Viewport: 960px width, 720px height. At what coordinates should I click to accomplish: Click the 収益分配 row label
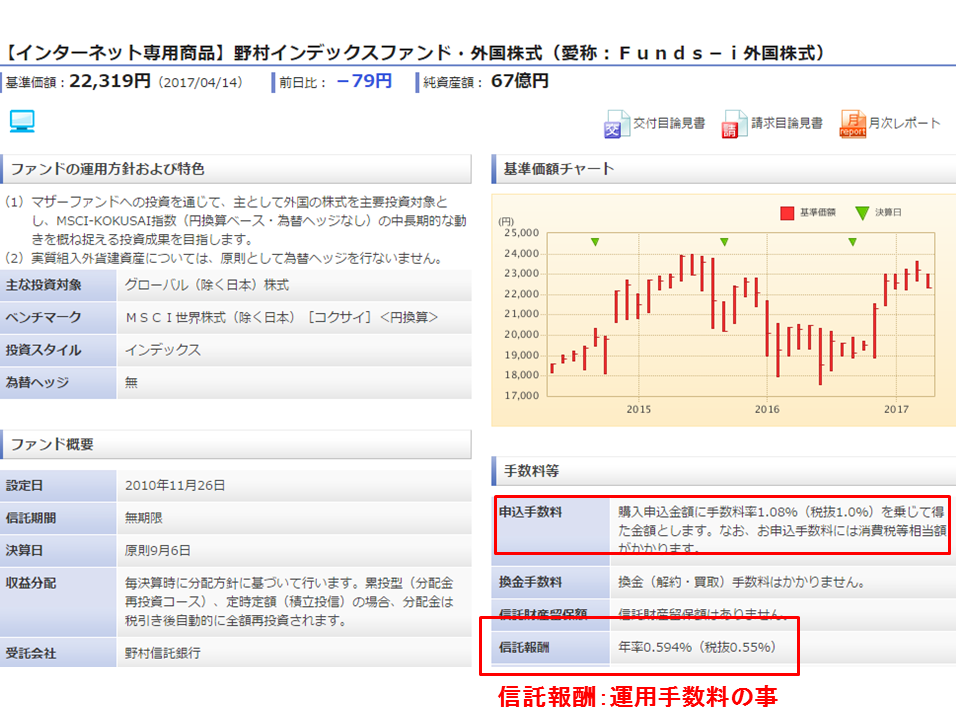(x=31, y=583)
